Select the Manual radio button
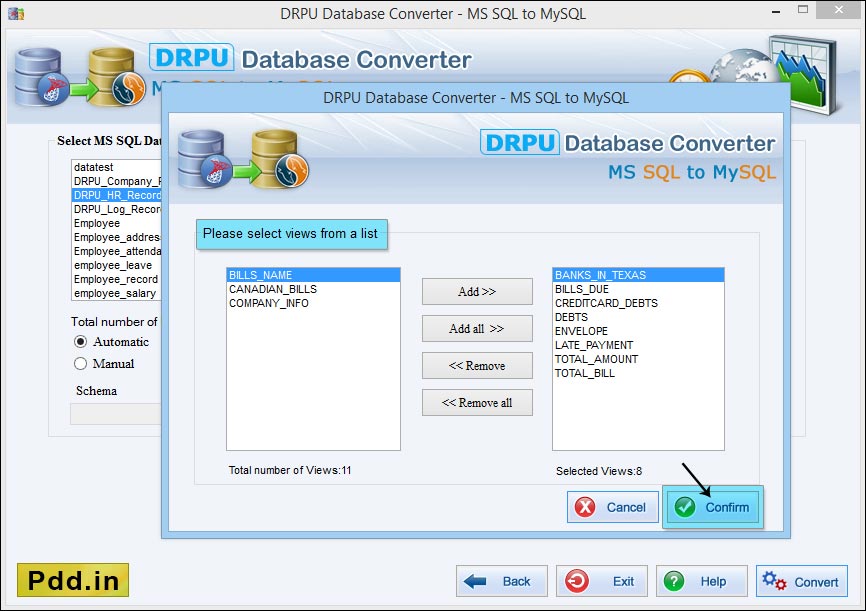This screenshot has width=866, height=611. tap(81, 364)
